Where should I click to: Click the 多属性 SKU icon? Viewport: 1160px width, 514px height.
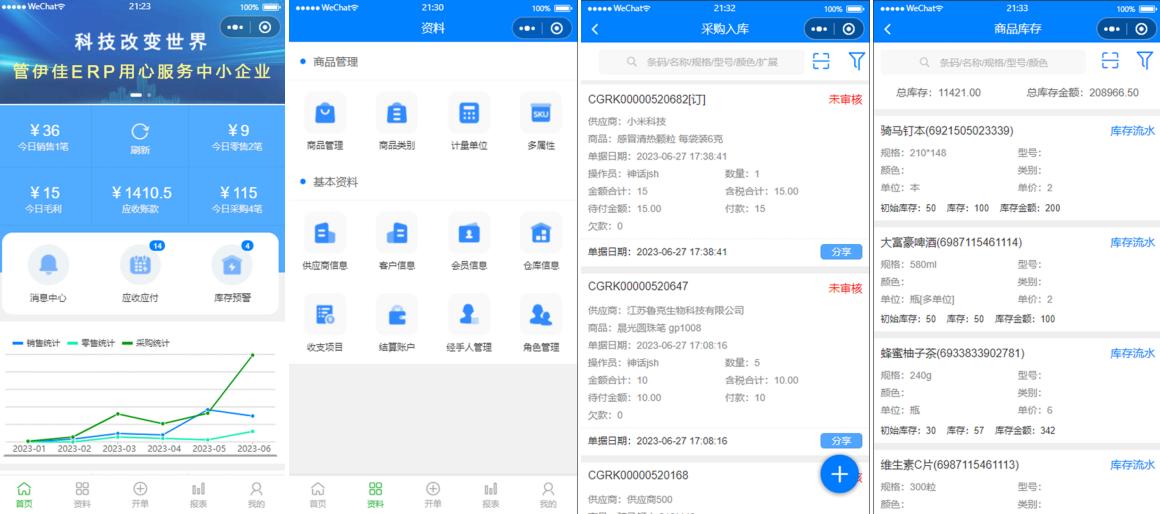[540, 114]
